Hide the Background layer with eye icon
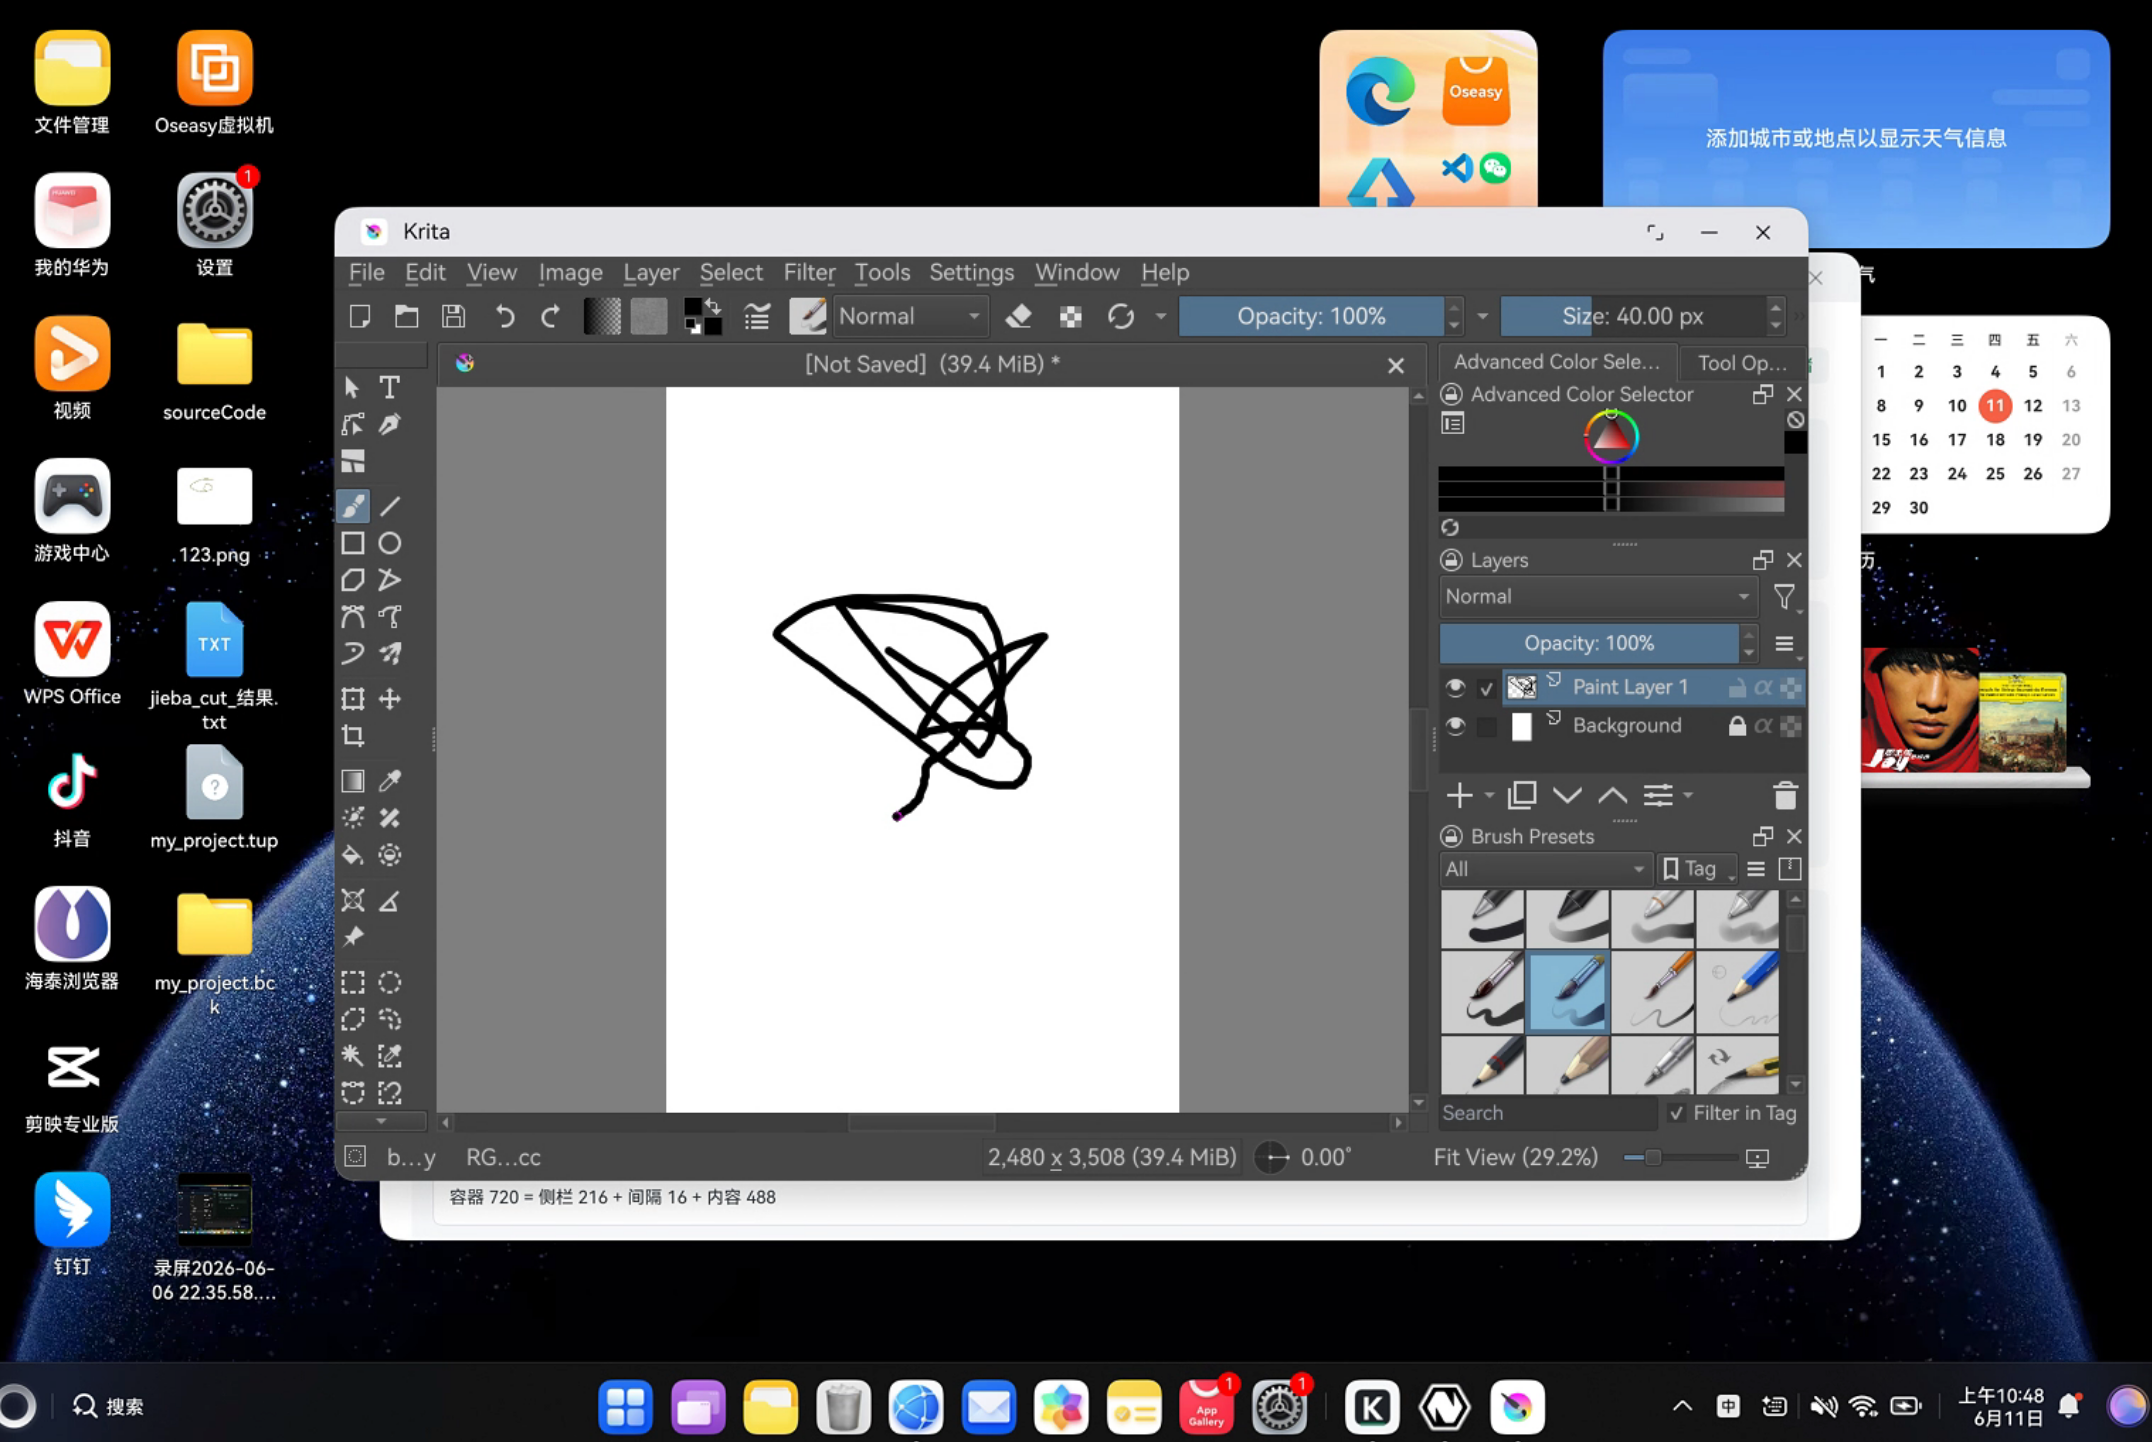Viewport: 2152px width, 1442px height. (1455, 726)
